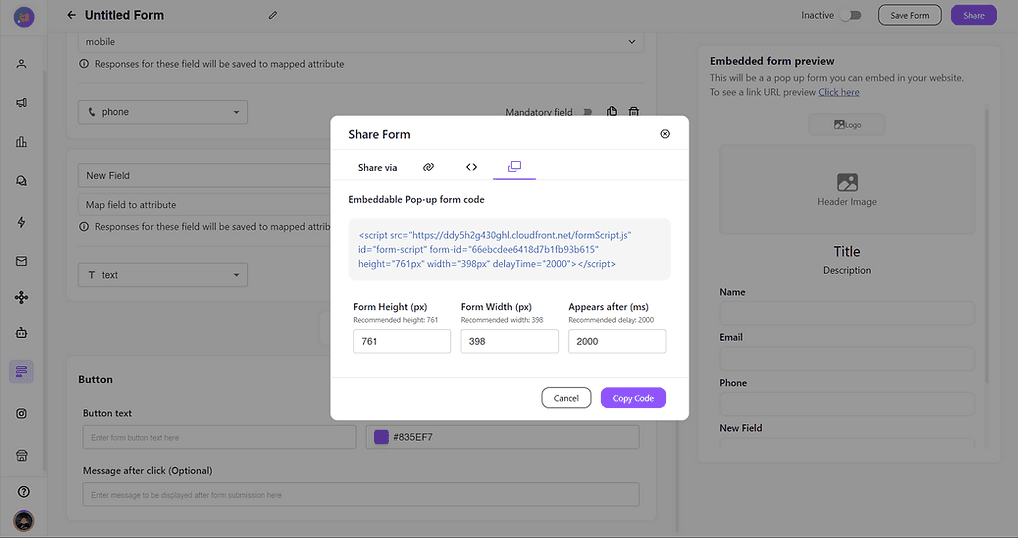Click Cancel in the Share Form dialog
This screenshot has width=1018, height=538.
pyautogui.click(x=566, y=398)
